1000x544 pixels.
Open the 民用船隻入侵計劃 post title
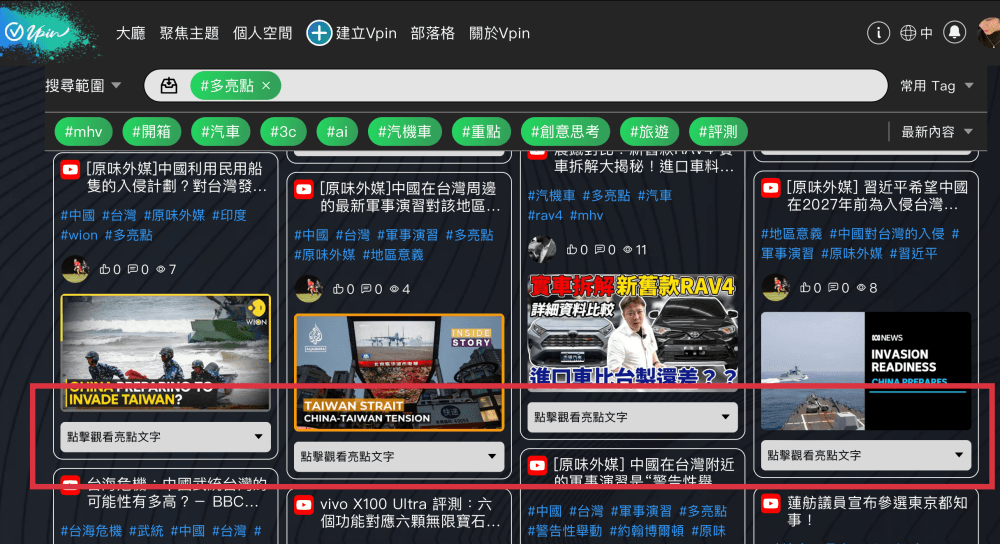[x=177, y=178]
